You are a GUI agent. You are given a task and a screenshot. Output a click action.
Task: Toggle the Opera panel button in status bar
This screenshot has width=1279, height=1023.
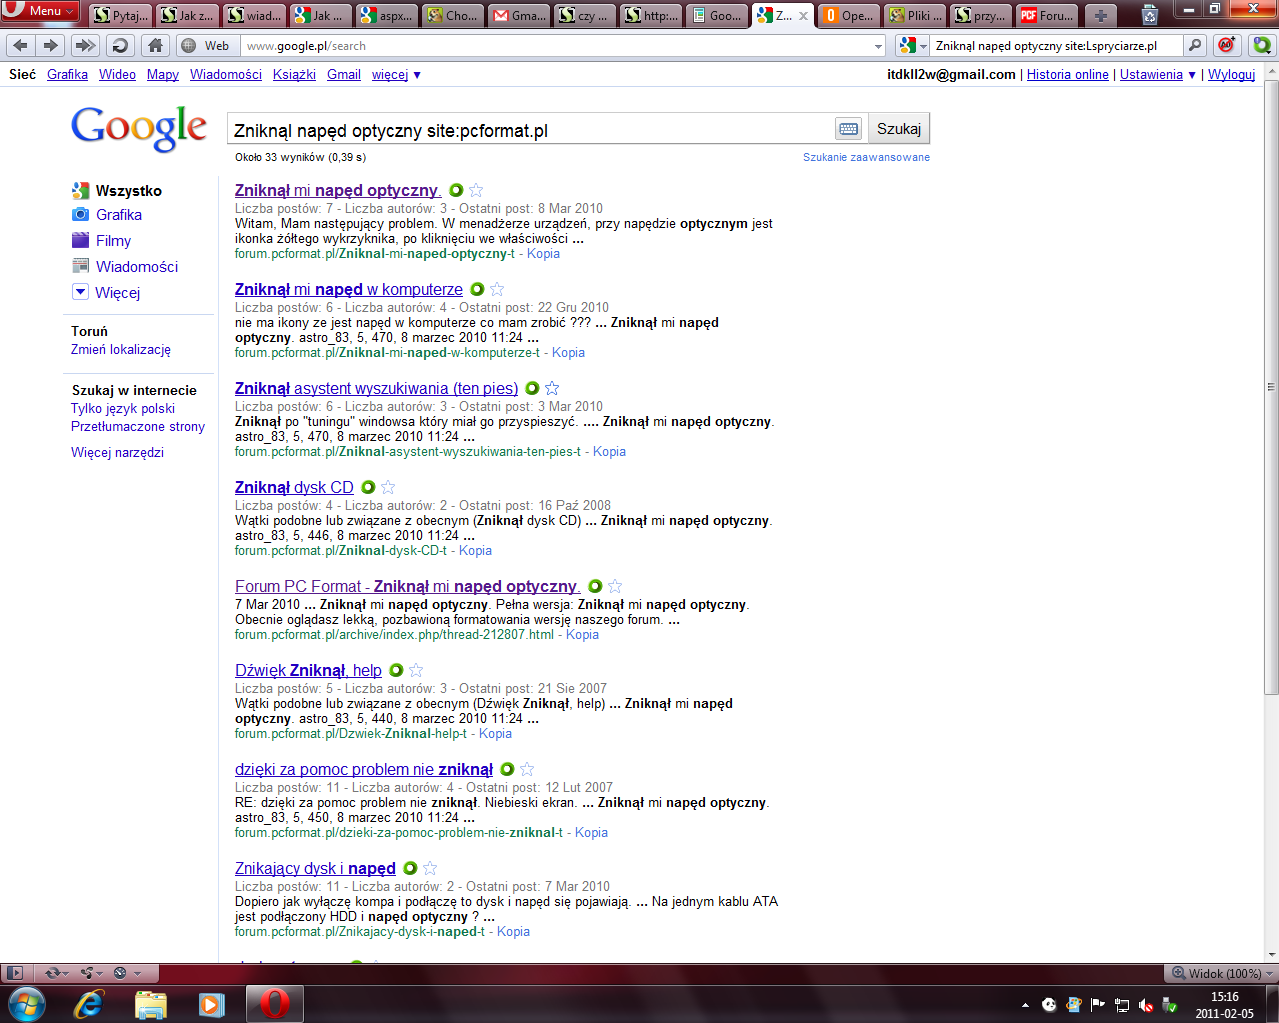[15, 973]
